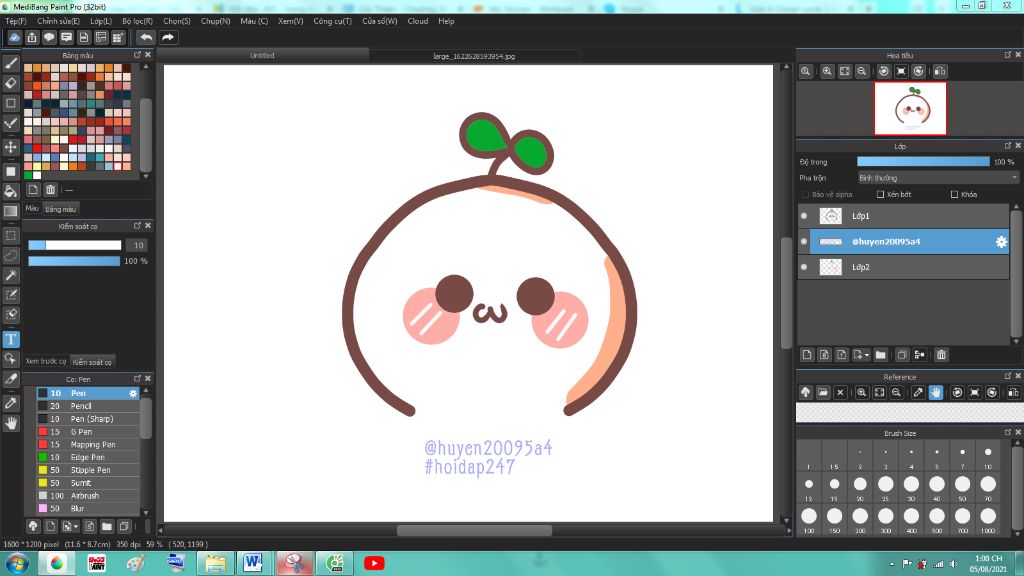The width and height of the screenshot is (1024, 576).
Task: Click the canvas horizontal scrollbar
Action: point(475,530)
